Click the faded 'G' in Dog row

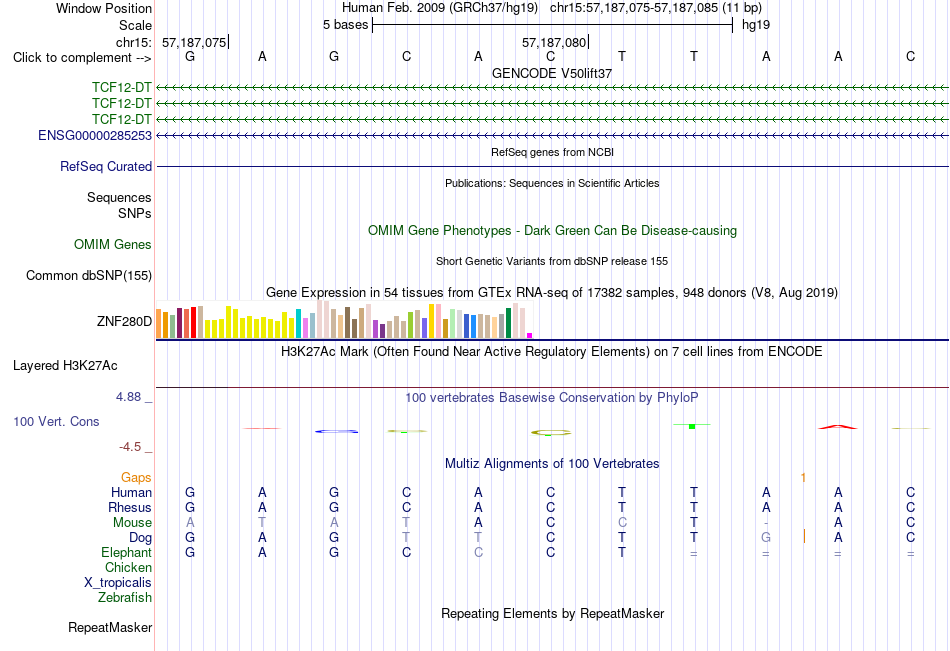click(x=766, y=537)
